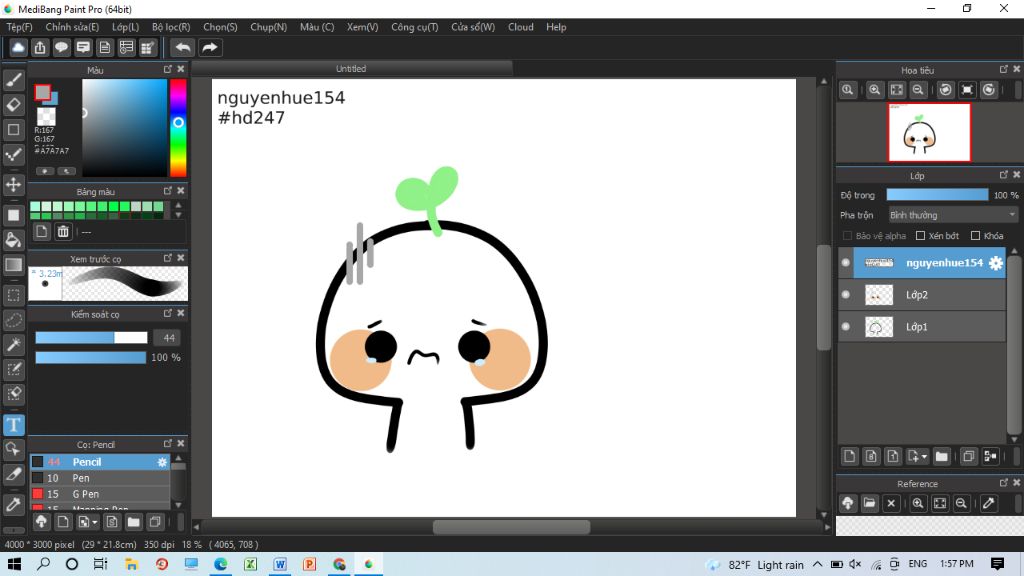Screen dimensions: 1024x576
Task: Hide the nguyenhue154 layer
Action: click(x=846, y=263)
